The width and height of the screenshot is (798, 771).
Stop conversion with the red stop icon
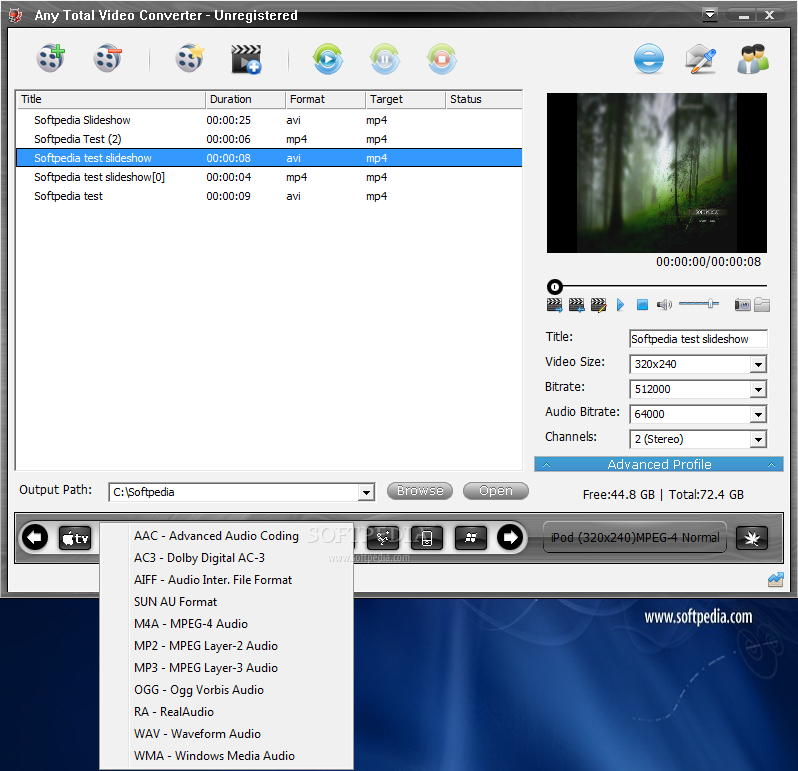(x=442, y=59)
